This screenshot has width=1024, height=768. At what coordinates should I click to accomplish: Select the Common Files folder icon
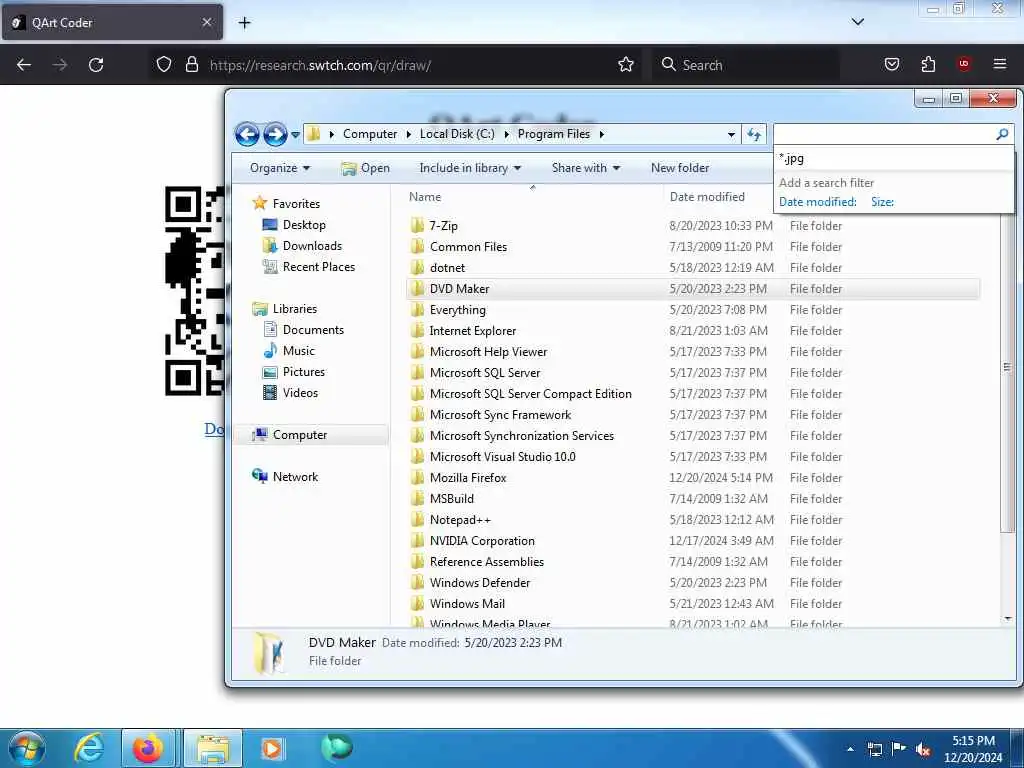[417, 247]
